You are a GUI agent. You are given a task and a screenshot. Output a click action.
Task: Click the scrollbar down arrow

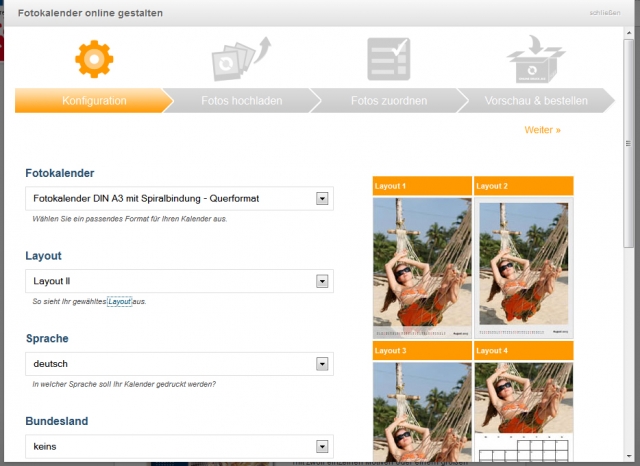628,456
